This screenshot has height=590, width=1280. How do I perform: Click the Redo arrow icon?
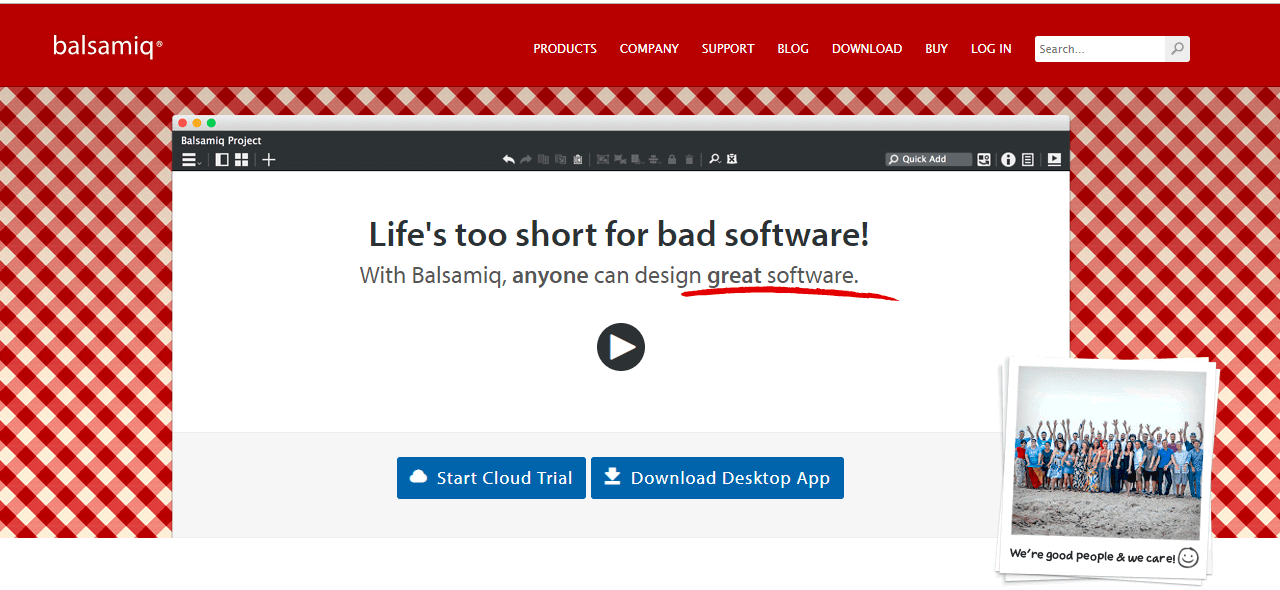pyautogui.click(x=526, y=159)
